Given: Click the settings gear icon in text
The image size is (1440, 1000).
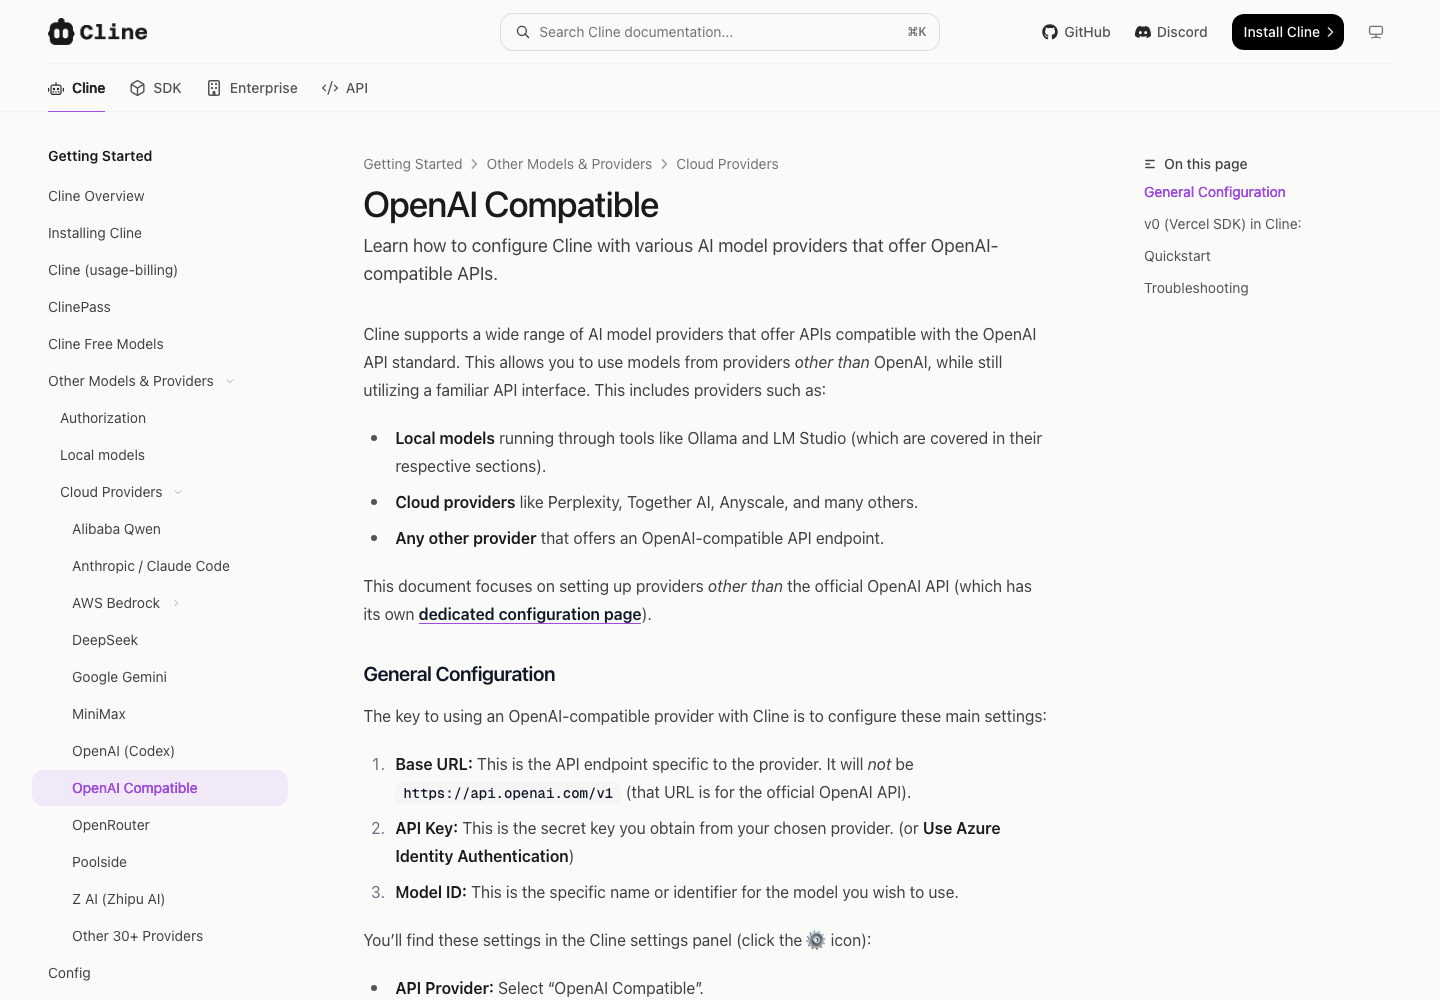Looking at the screenshot, I should pos(816,940).
